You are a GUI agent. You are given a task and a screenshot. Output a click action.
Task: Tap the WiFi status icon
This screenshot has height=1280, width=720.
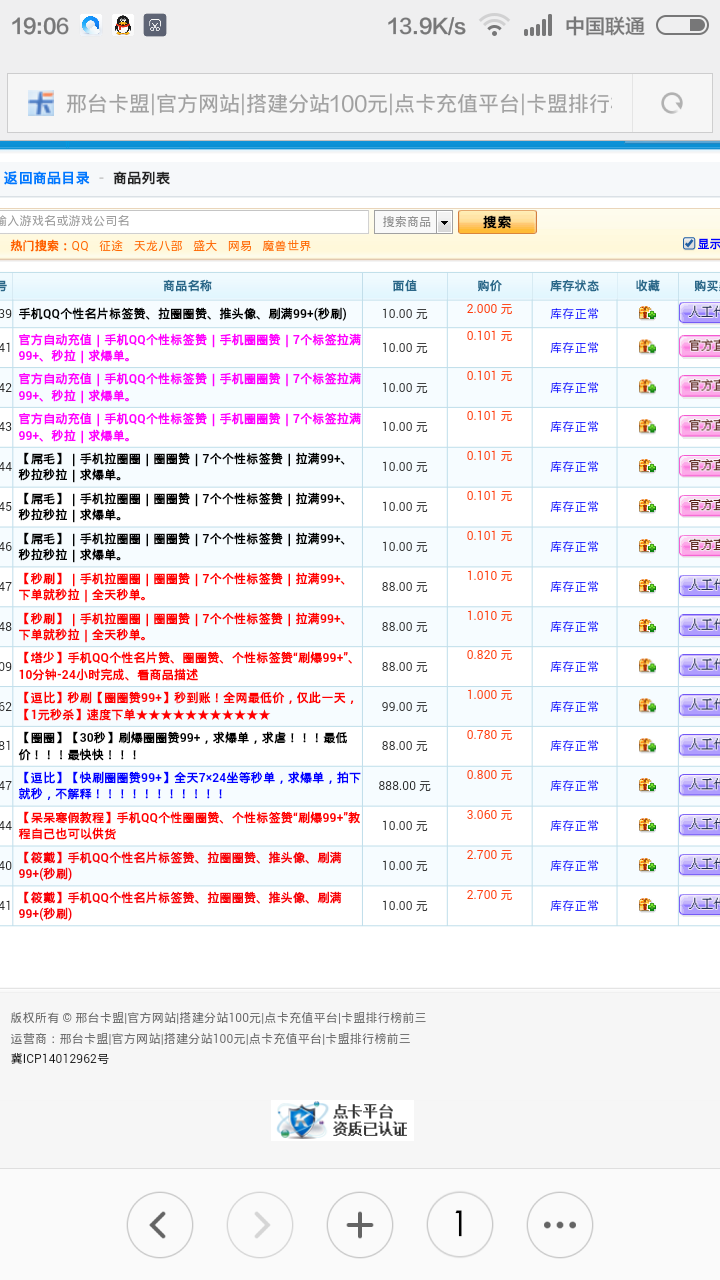tap(493, 26)
